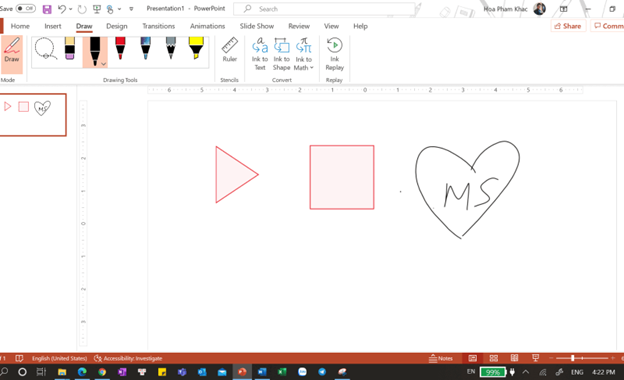Select the yellow highlighter
Screen dimensions: 624x380
196,48
